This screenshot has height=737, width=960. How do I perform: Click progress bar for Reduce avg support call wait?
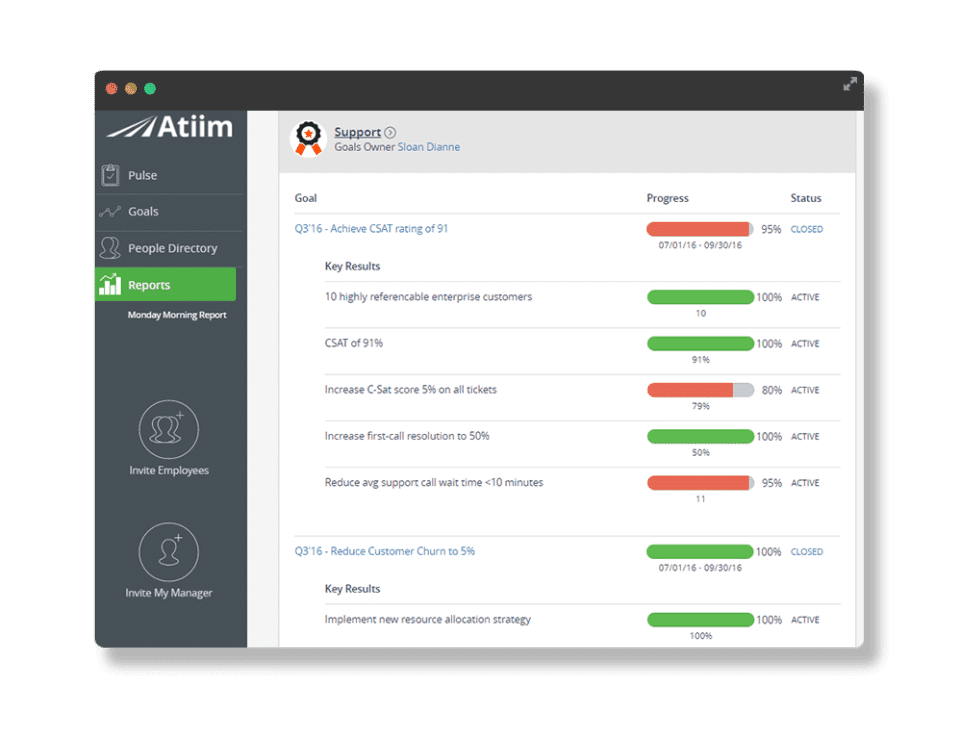(700, 483)
